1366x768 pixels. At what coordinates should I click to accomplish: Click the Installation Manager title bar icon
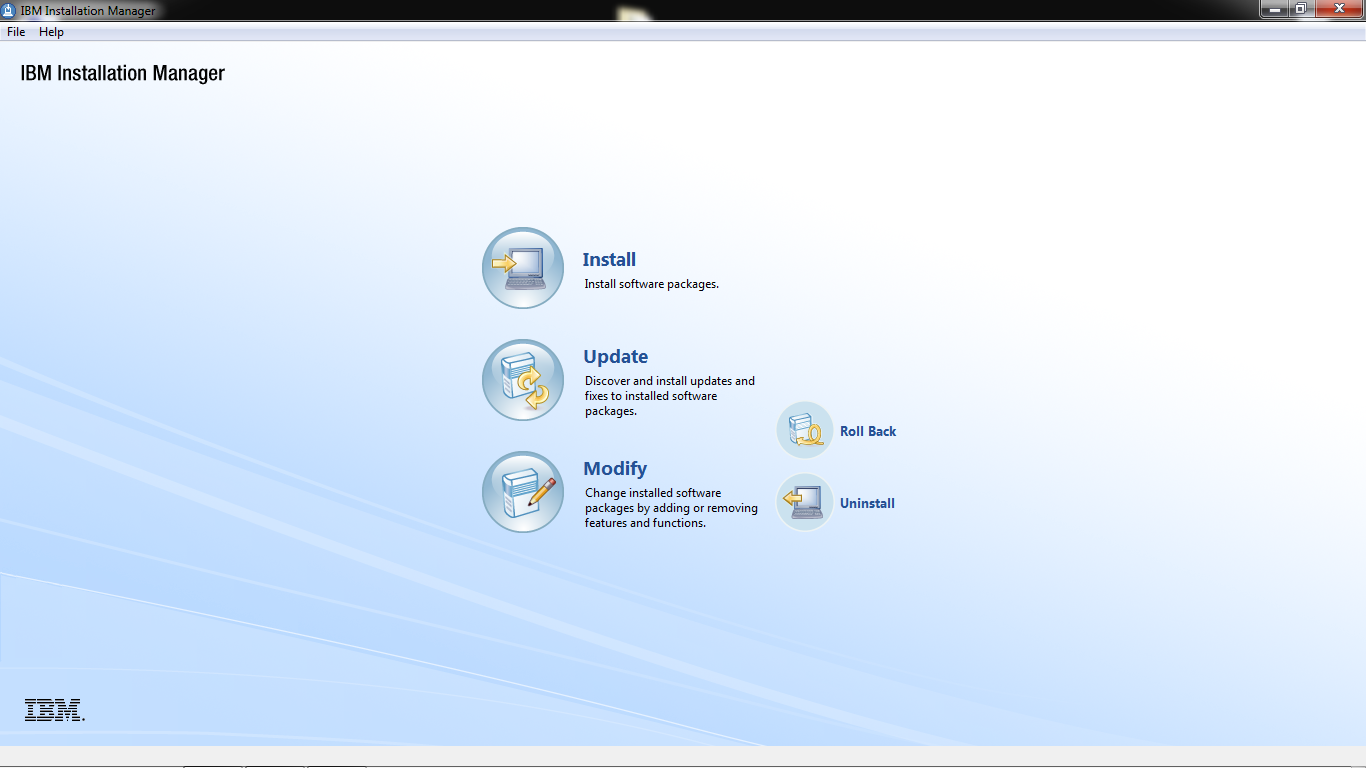(10, 10)
